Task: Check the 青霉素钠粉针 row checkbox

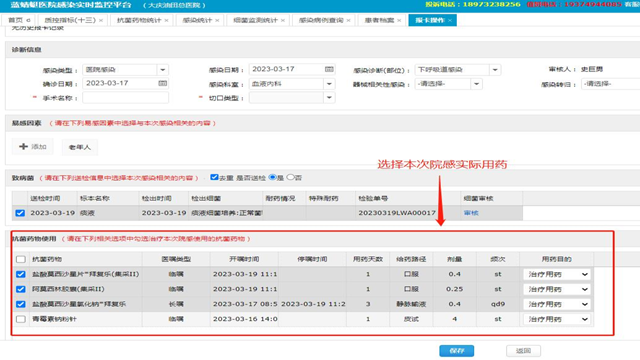Action: point(20,319)
